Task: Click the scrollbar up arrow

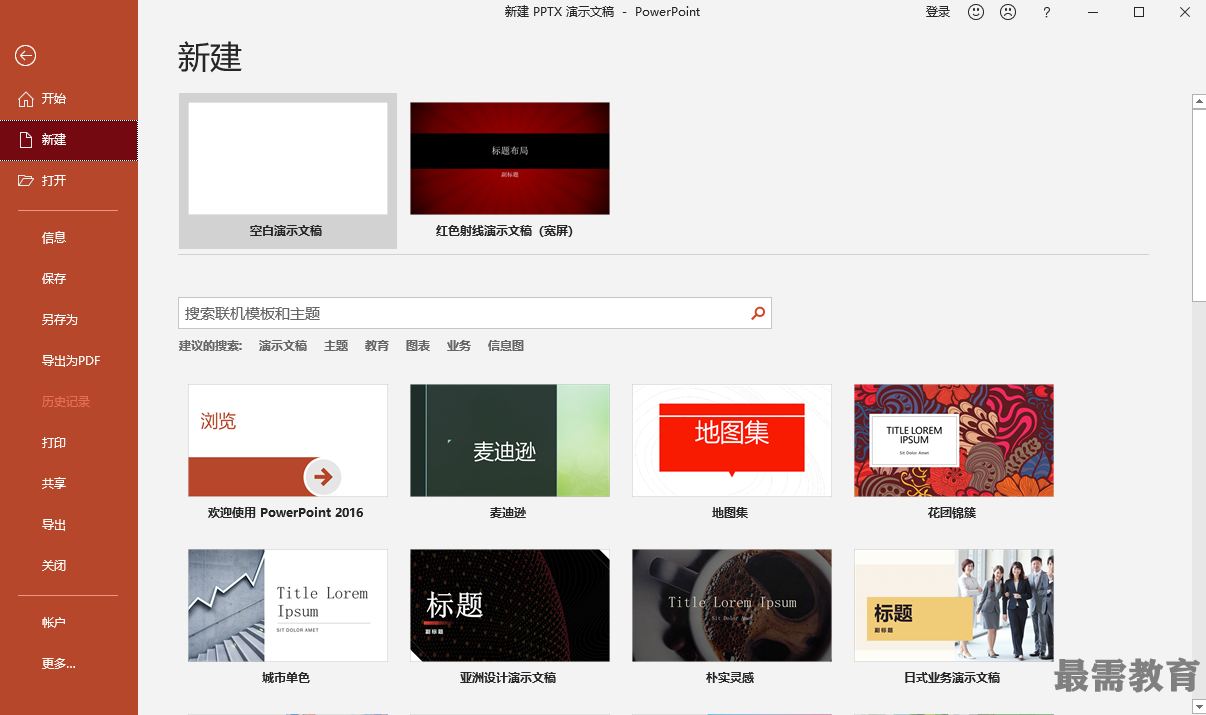Action: pos(1199,101)
